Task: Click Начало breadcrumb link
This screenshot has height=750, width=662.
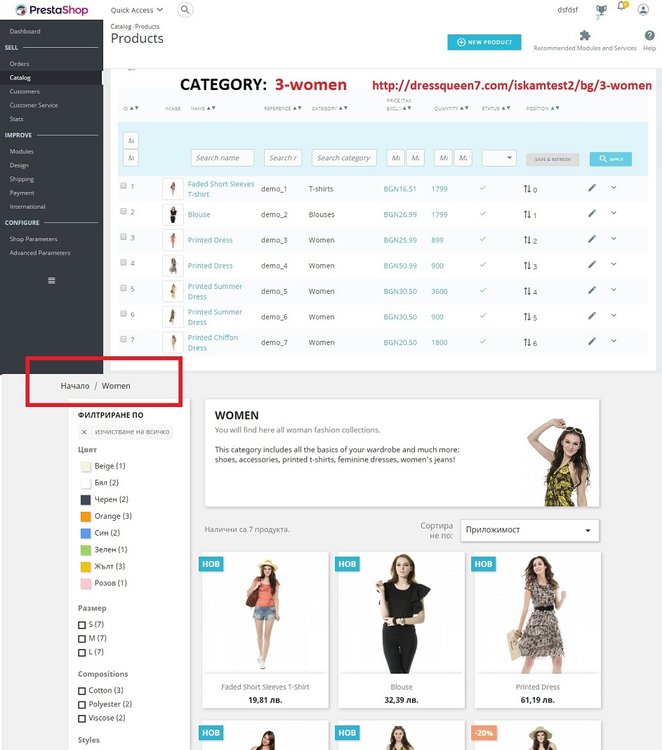Action: (75, 386)
